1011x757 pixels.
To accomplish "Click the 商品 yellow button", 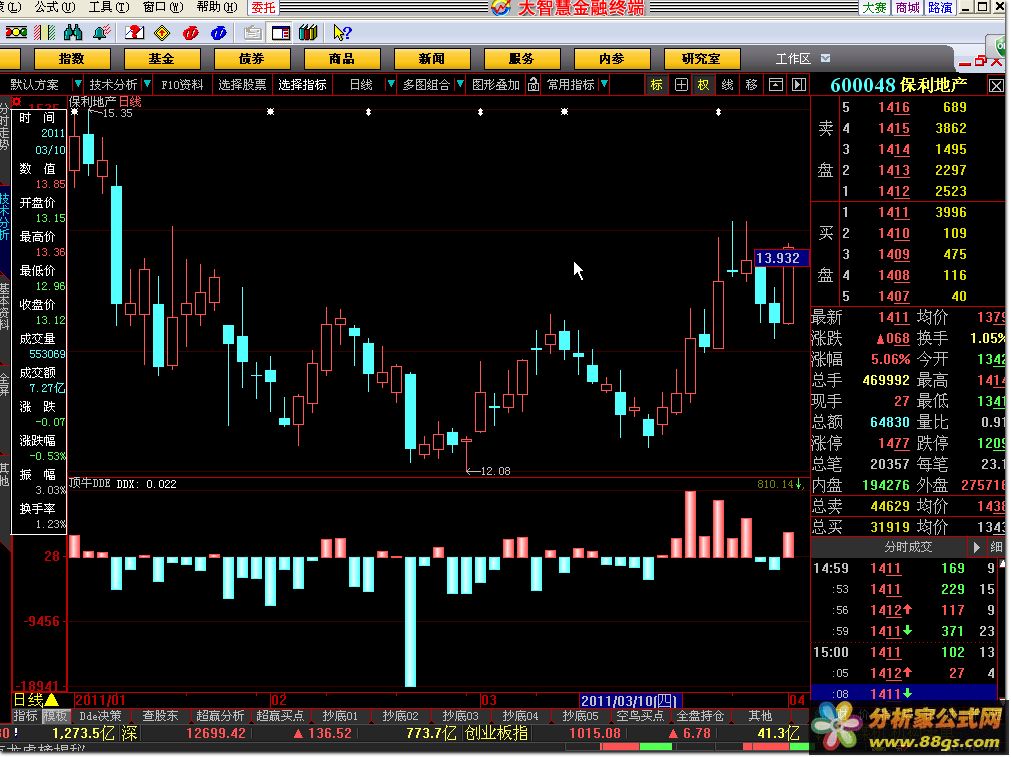I will [341, 59].
